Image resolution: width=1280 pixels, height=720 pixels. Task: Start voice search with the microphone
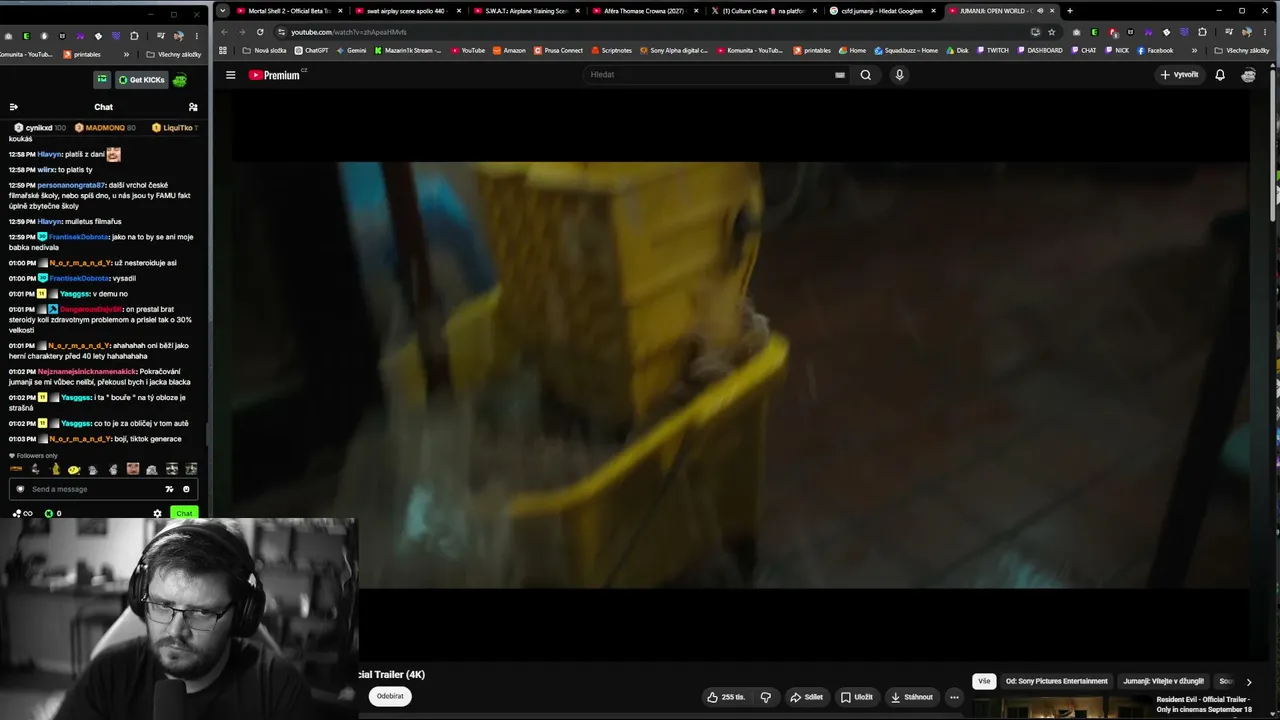tap(899, 75)
